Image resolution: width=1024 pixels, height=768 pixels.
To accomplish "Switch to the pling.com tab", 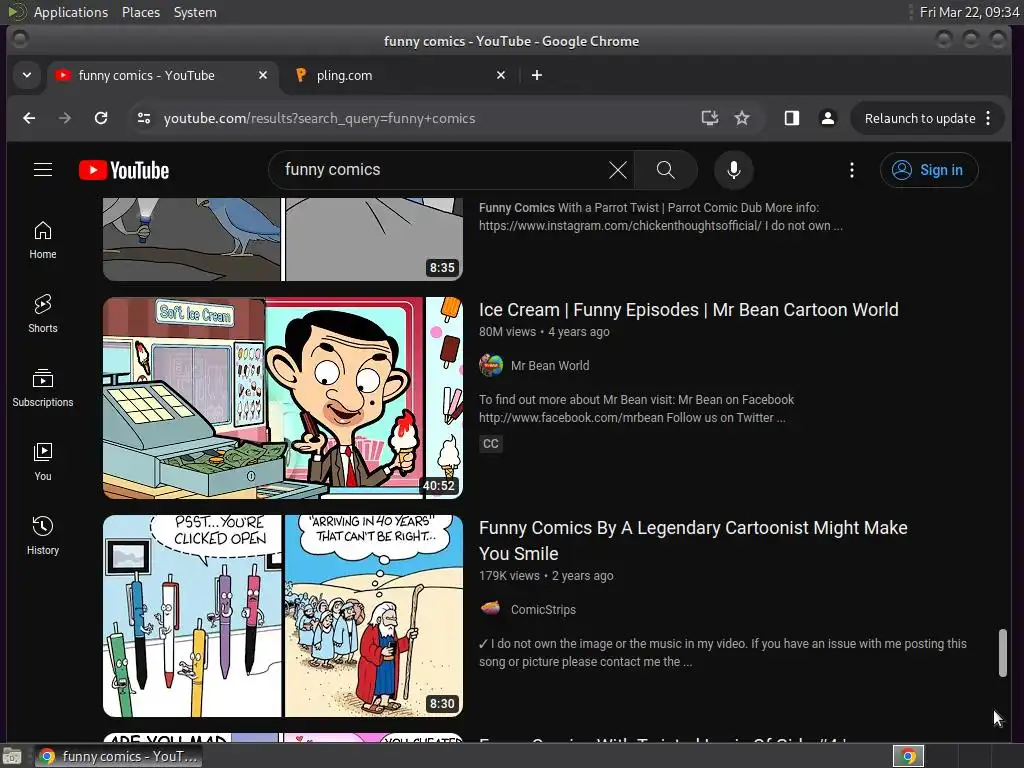I will tap(400, 75).
